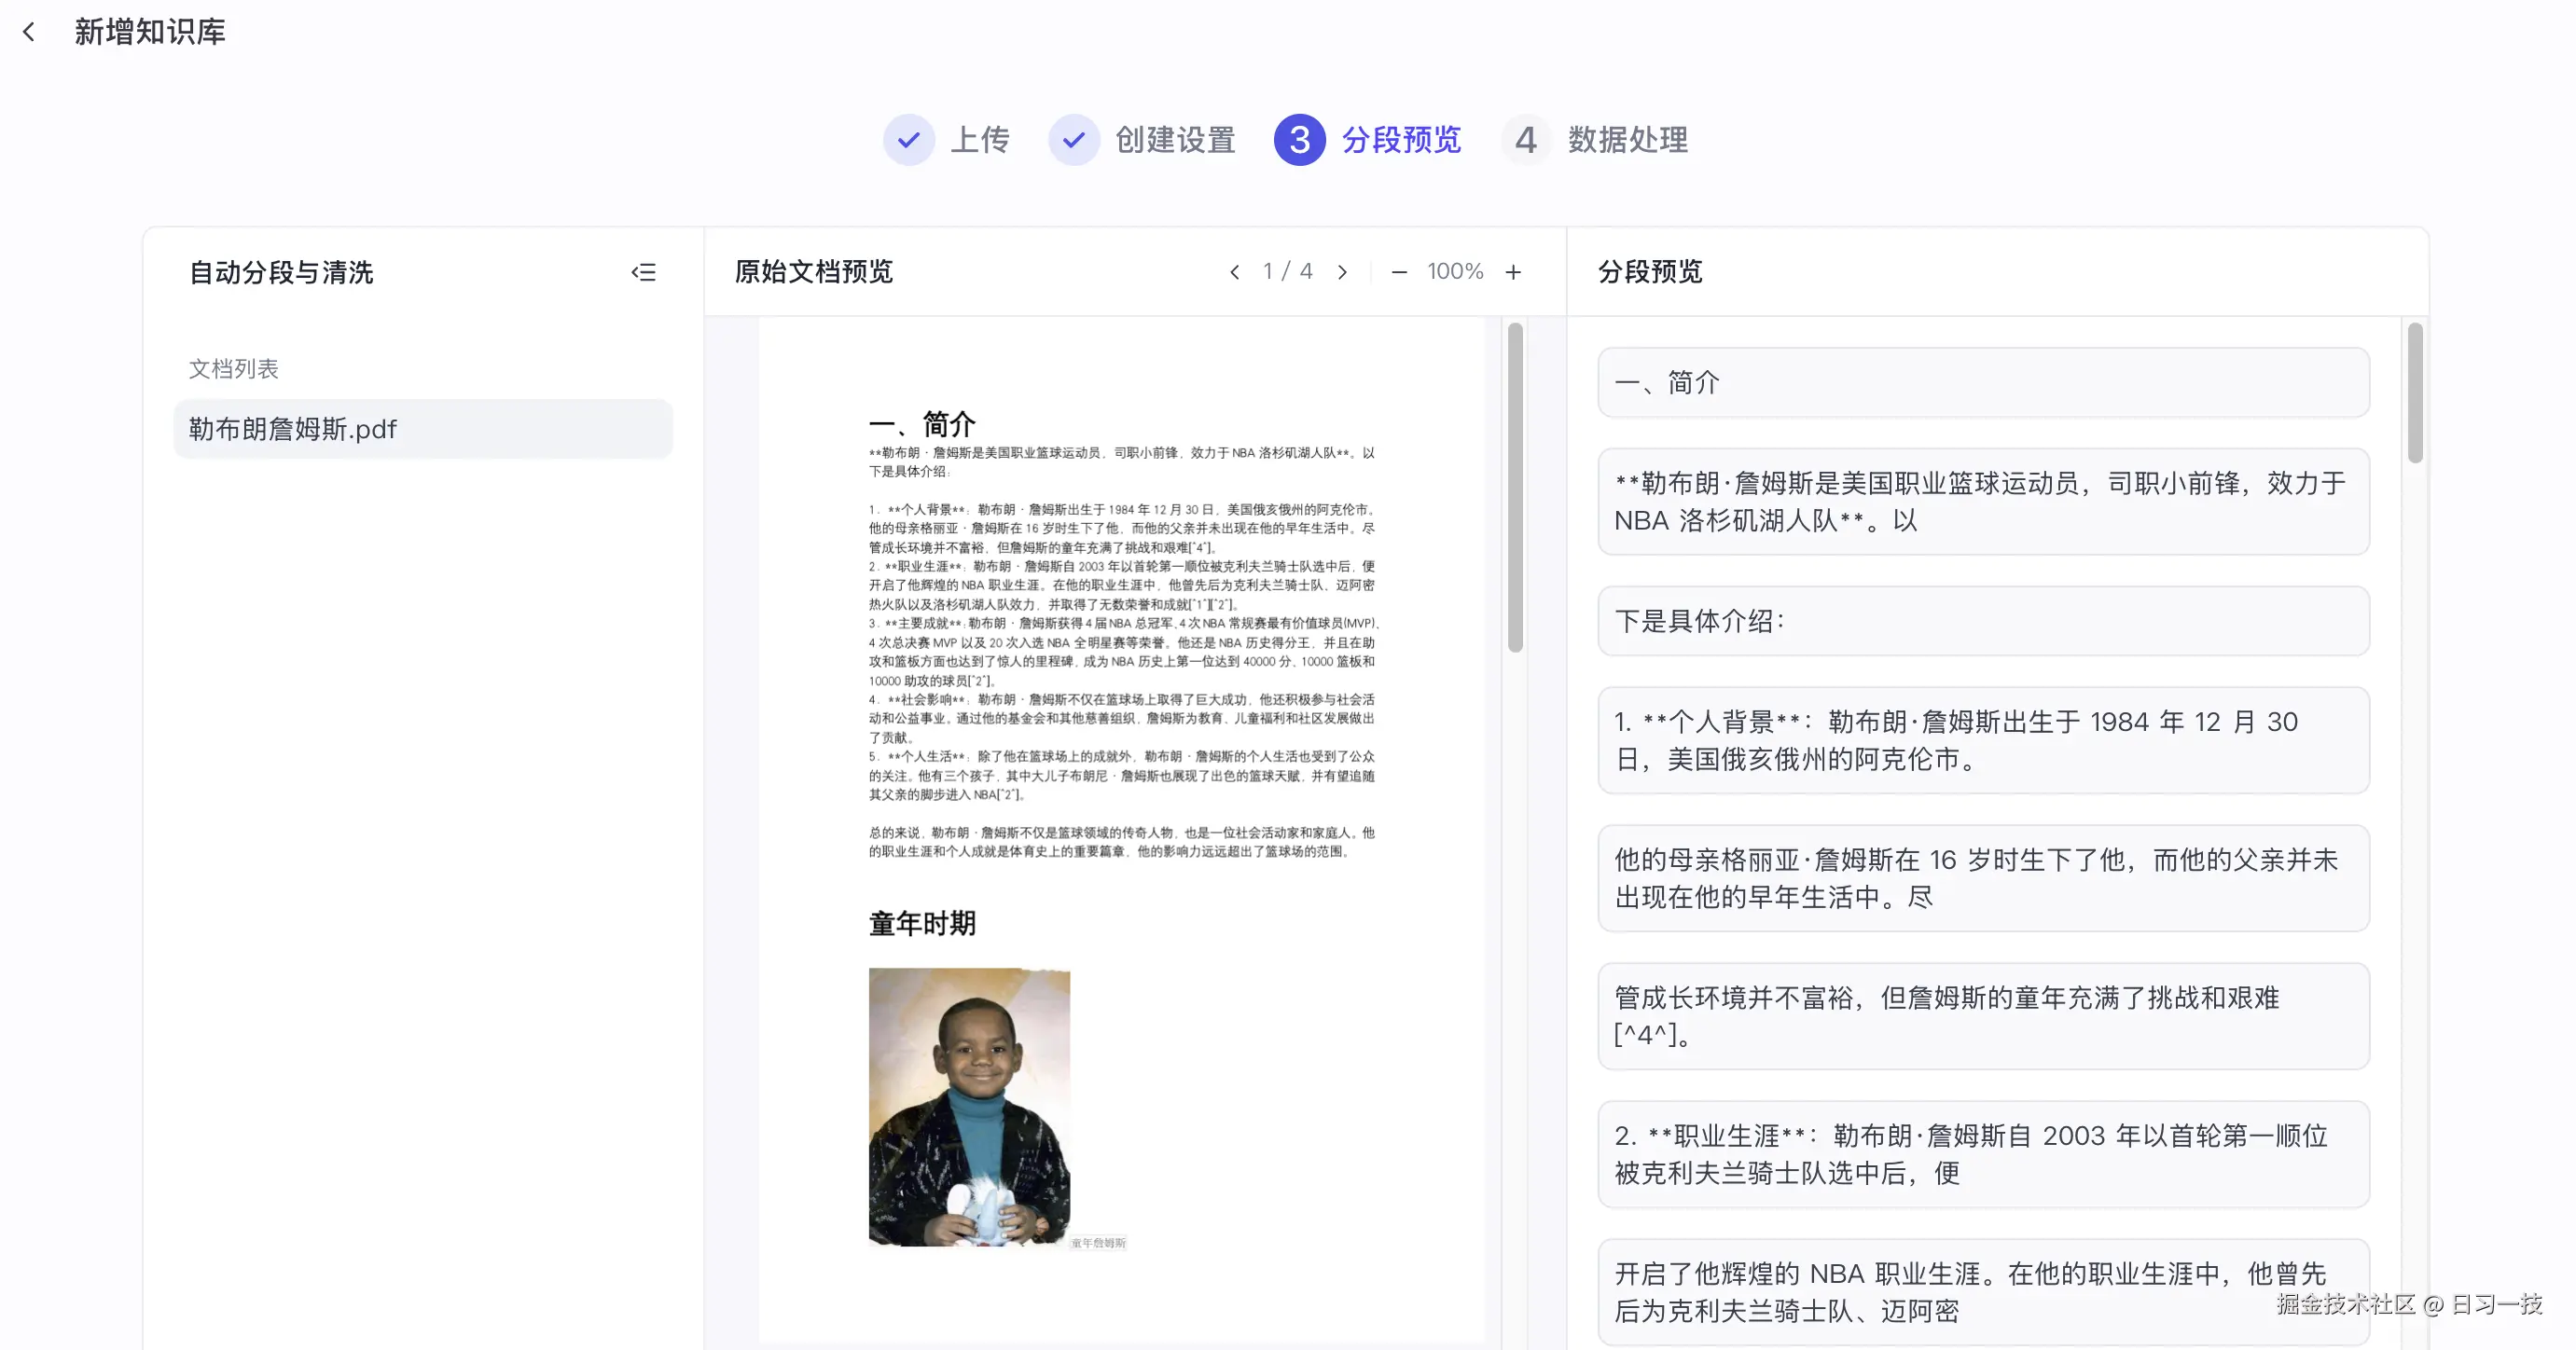Click the back arrow beside 新增知识库
The height and width of the screenshot is (1350, 2576).
(29, 32)
